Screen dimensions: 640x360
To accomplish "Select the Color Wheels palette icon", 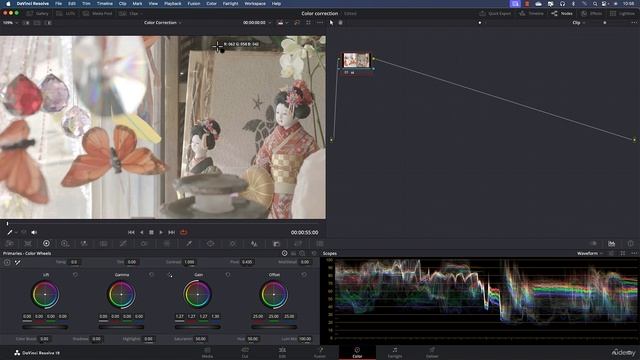I will tap(46, 243).
